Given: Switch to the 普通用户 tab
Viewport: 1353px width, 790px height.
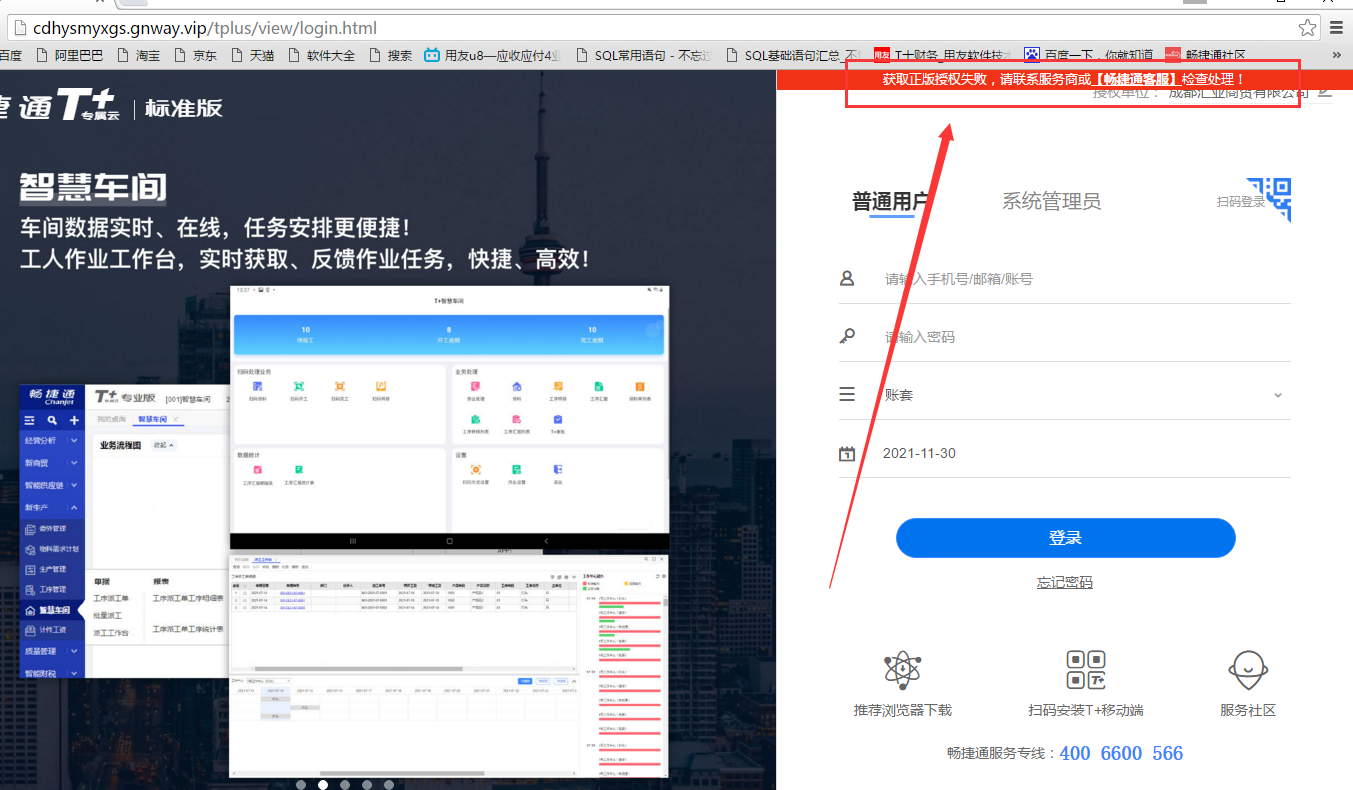Looking at the screenshot, I should pyautogui.click(x=890, y=202).
